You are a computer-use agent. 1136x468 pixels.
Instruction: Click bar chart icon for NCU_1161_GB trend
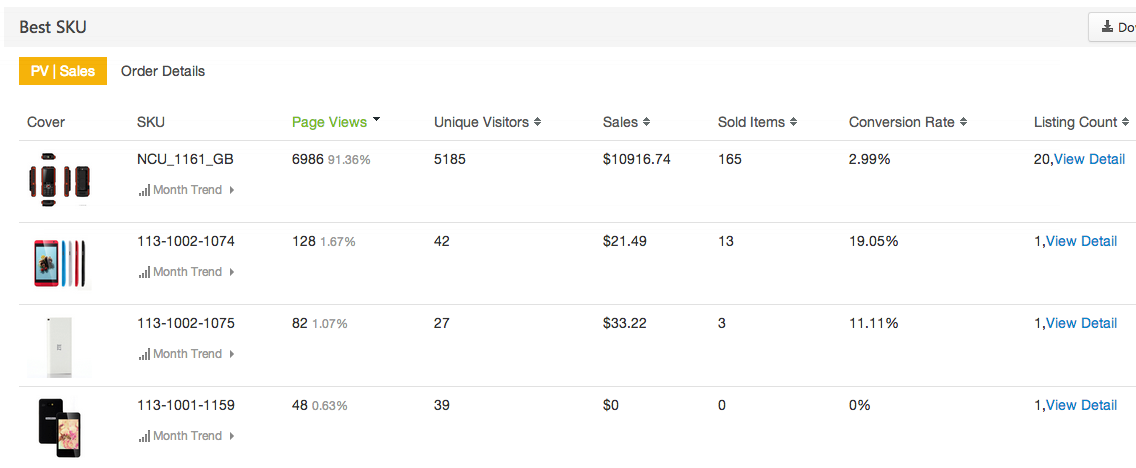point(144,191)
